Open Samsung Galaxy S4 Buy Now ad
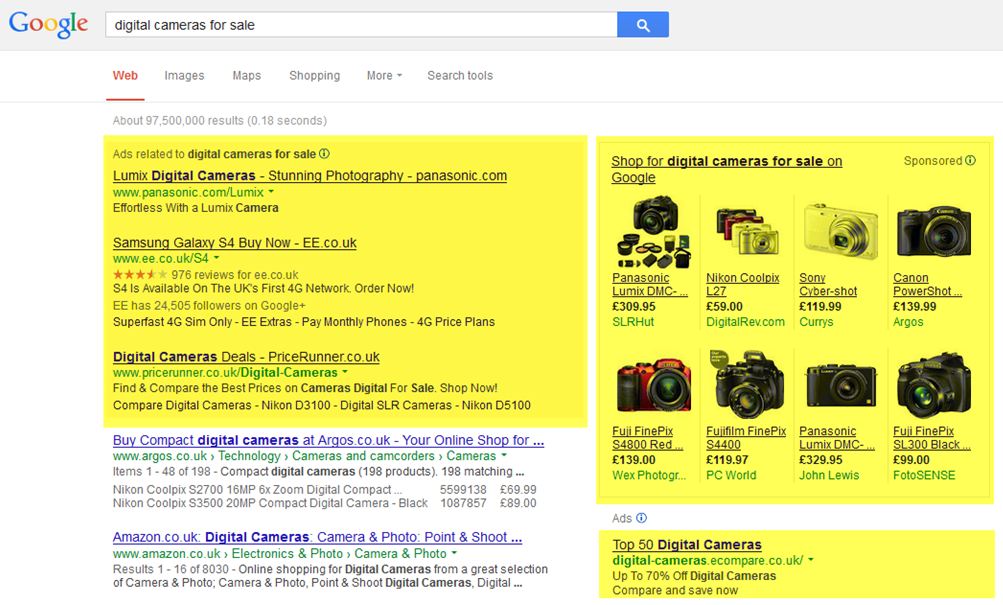Viewport: 1003px width, 605px height. pyautogui.click(x=235, y=242)
